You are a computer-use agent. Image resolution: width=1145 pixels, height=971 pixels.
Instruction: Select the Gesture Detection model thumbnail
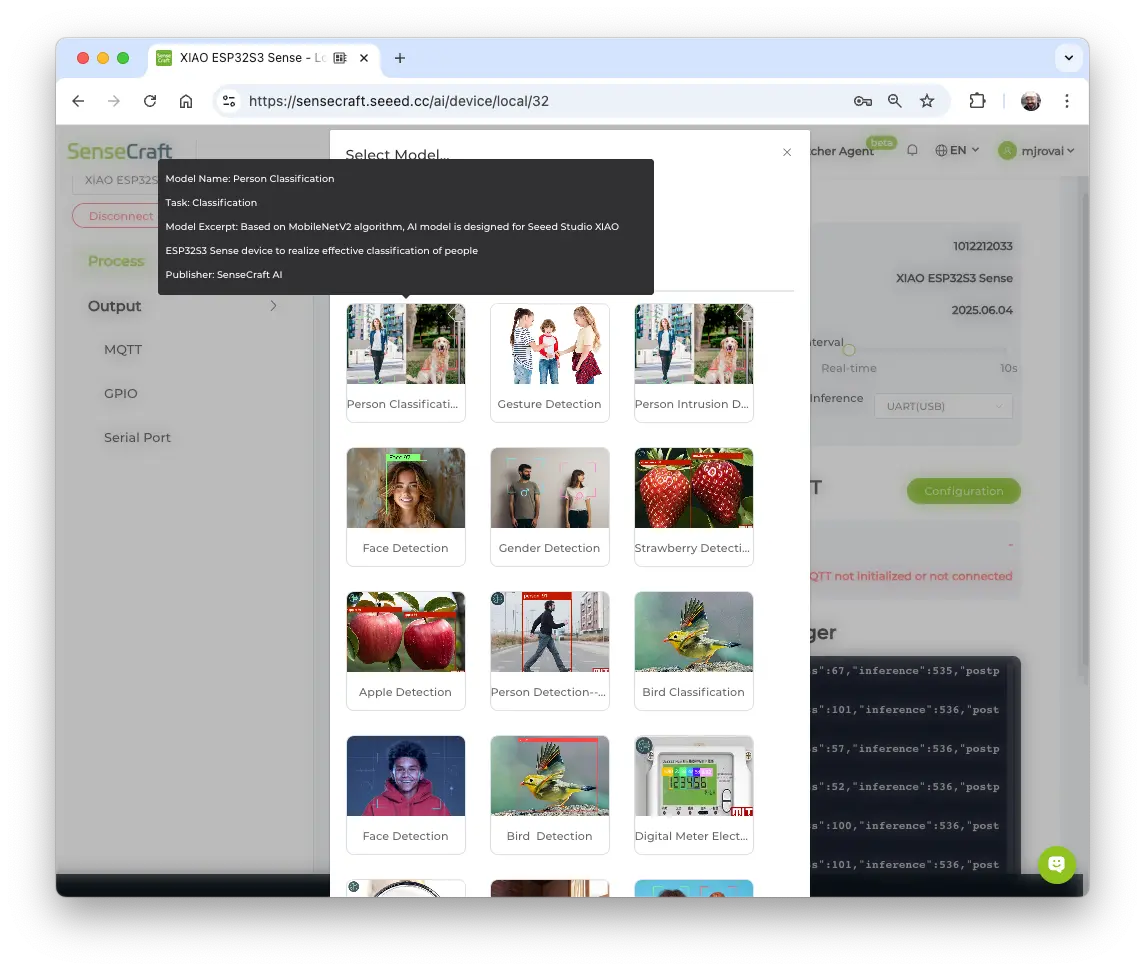[549, 345]
